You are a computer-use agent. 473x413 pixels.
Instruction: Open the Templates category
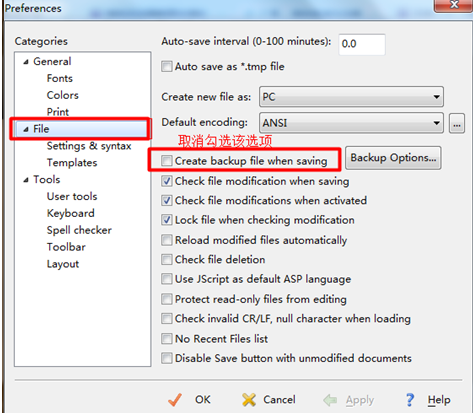pos(72,163)
